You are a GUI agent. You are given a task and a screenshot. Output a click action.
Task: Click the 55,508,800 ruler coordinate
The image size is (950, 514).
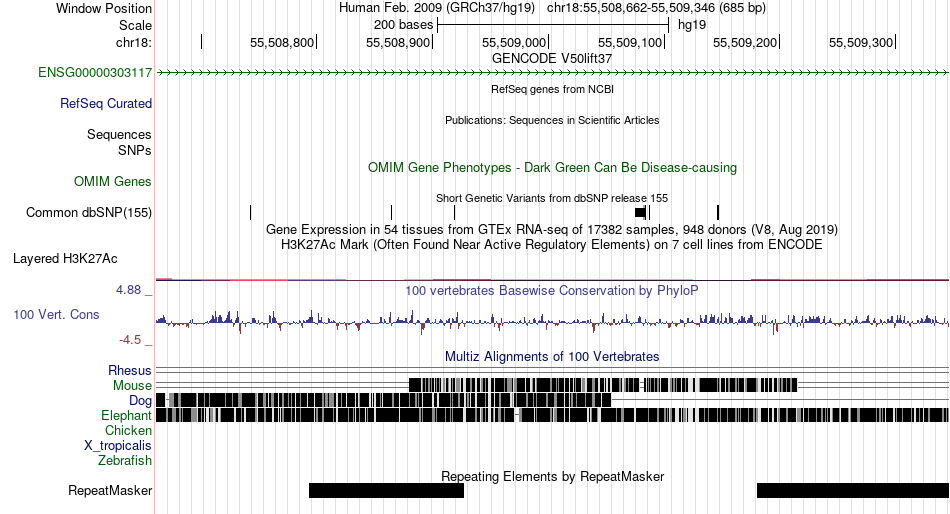[282, 43]
